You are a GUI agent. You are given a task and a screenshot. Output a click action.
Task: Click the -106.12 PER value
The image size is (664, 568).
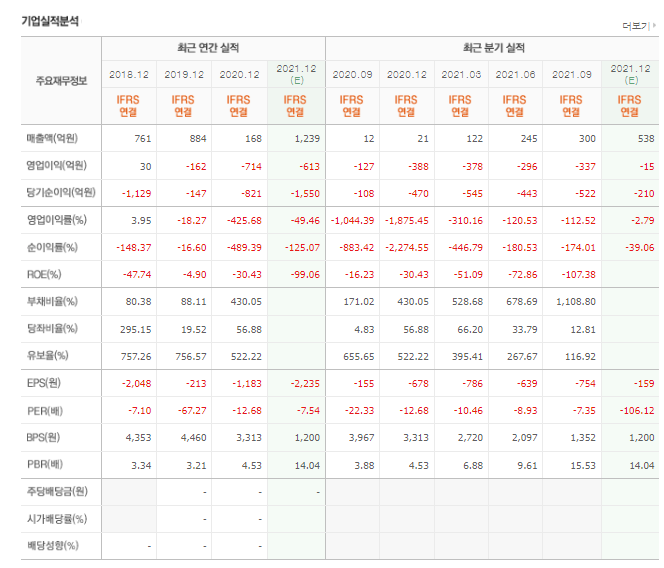pyautogui.click(x=637, y=411)
